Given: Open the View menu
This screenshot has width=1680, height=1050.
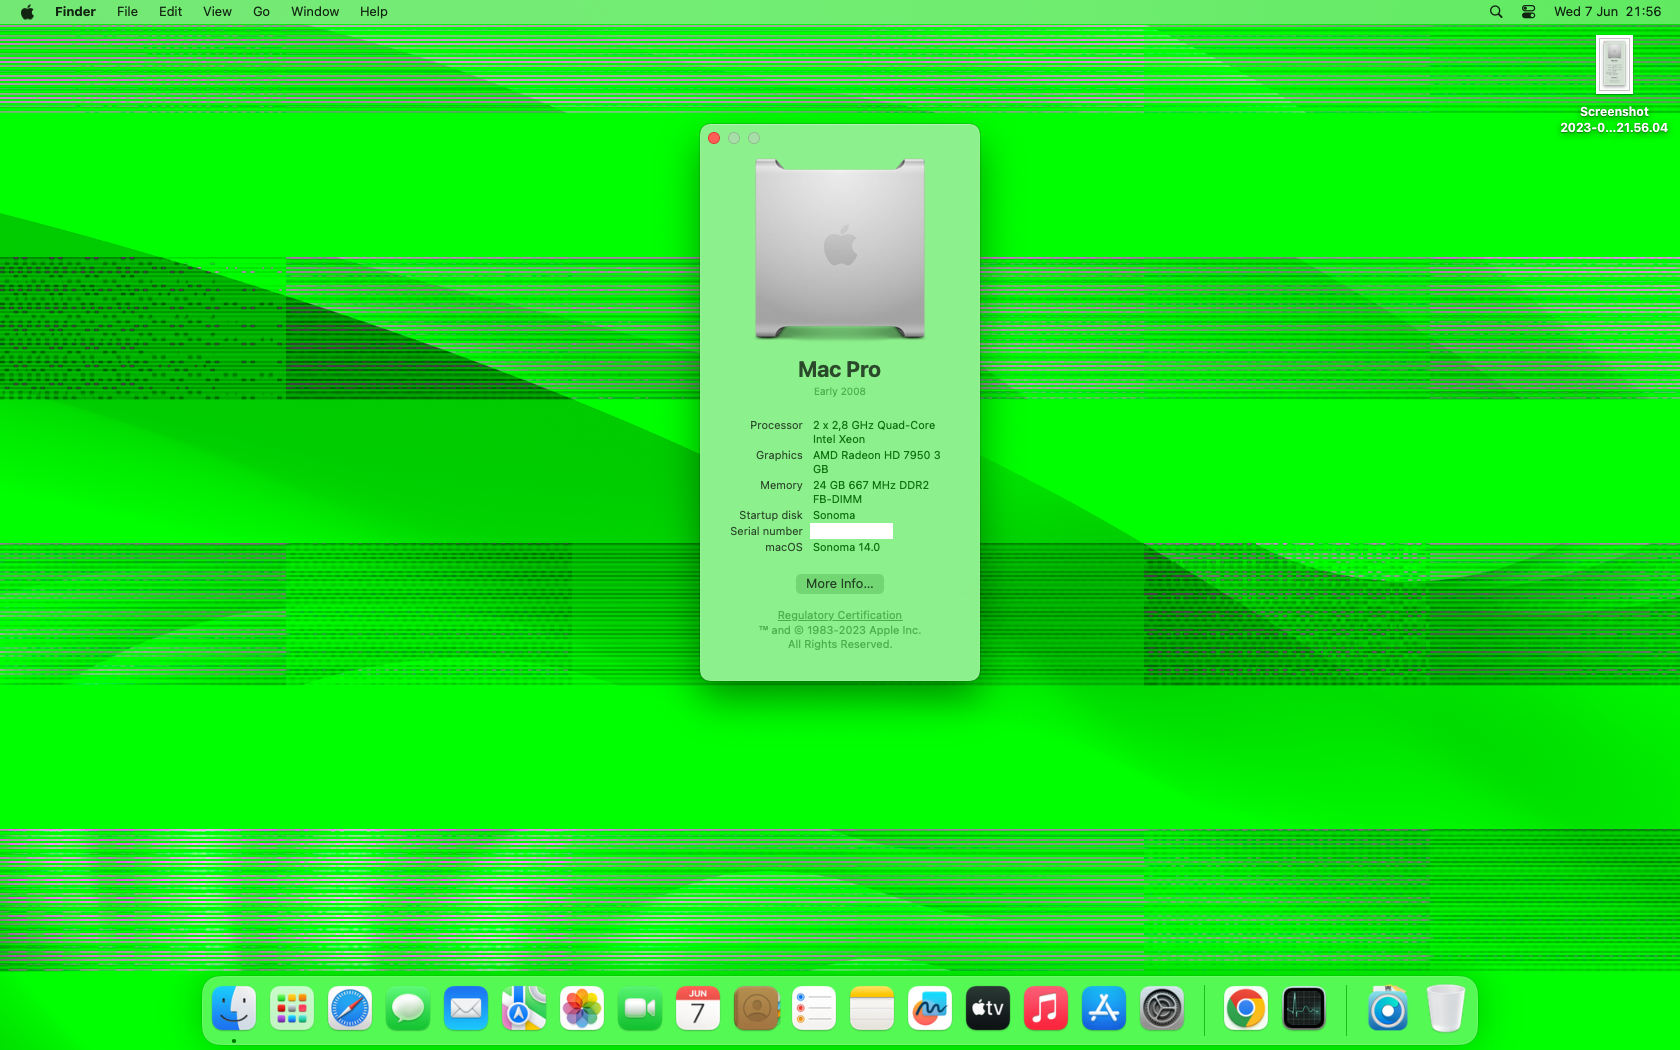Looking at the screenshot, I should 217,12.
